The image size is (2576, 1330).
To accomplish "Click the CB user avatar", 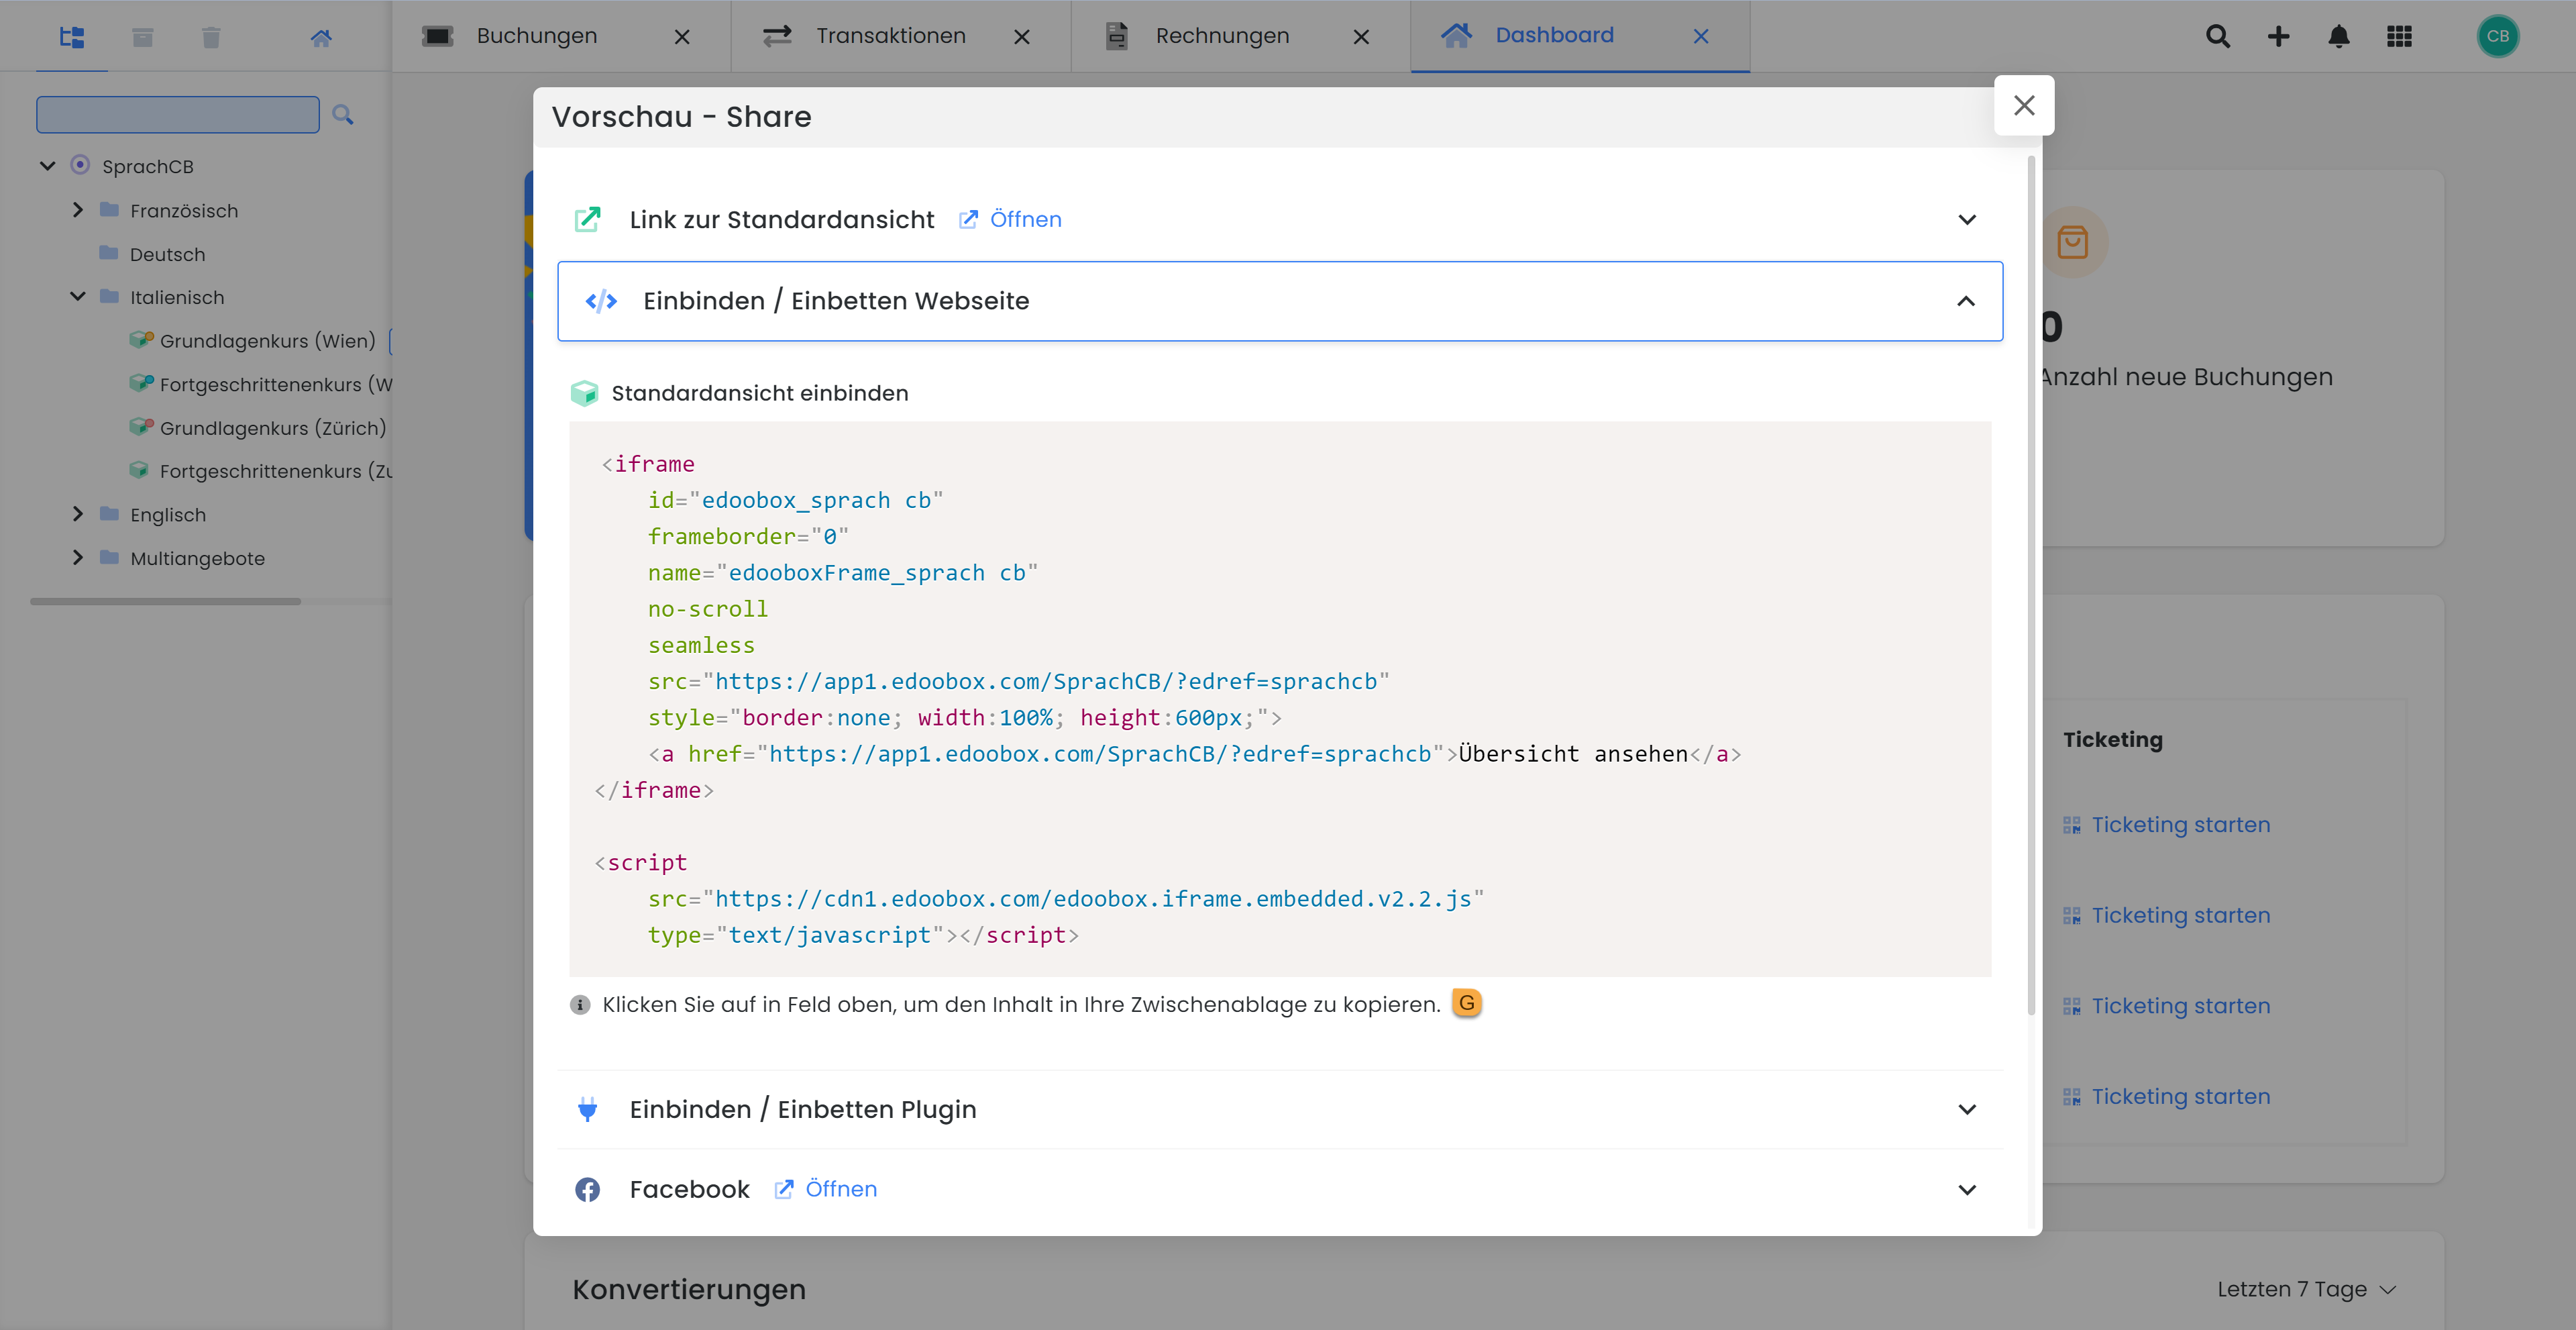I will [x=2497, y=36].
